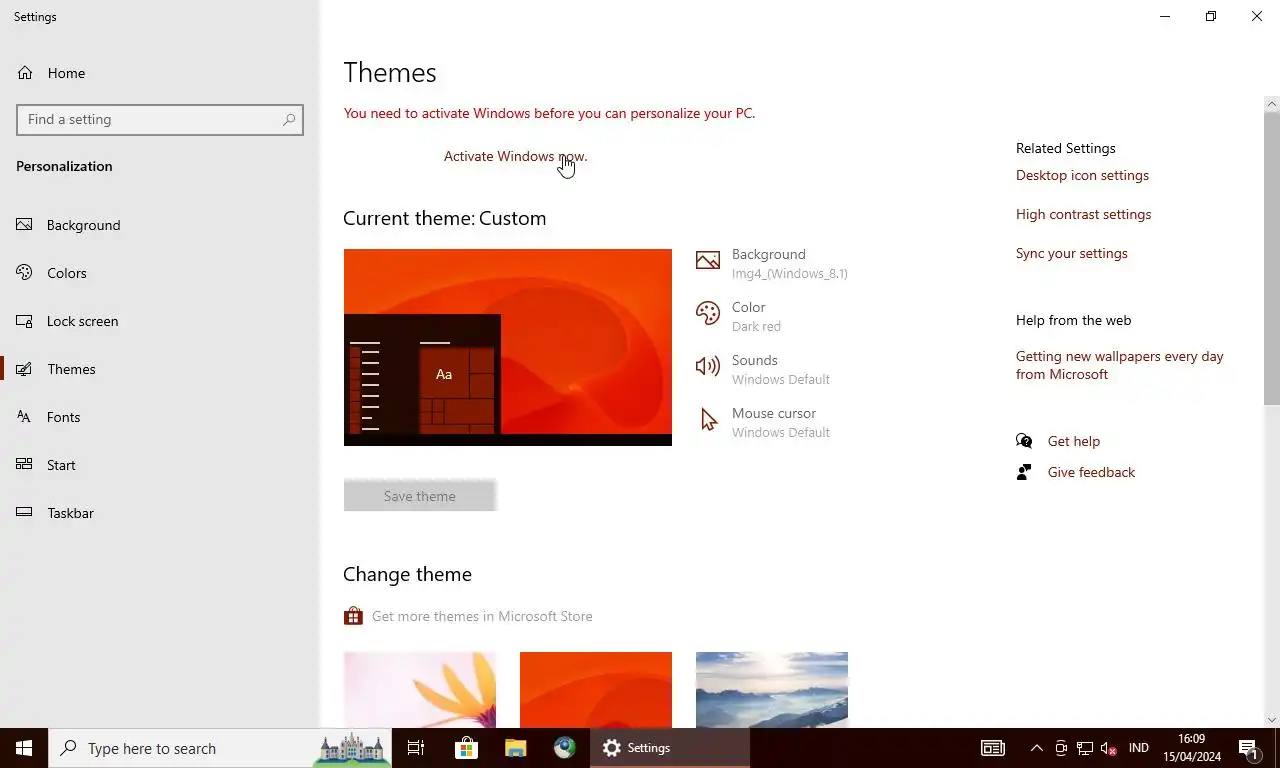This screenshot has height=768, width=1280.
Task: Open Get more themes in Microsoft Store
Action: click(x=482, y=616)
